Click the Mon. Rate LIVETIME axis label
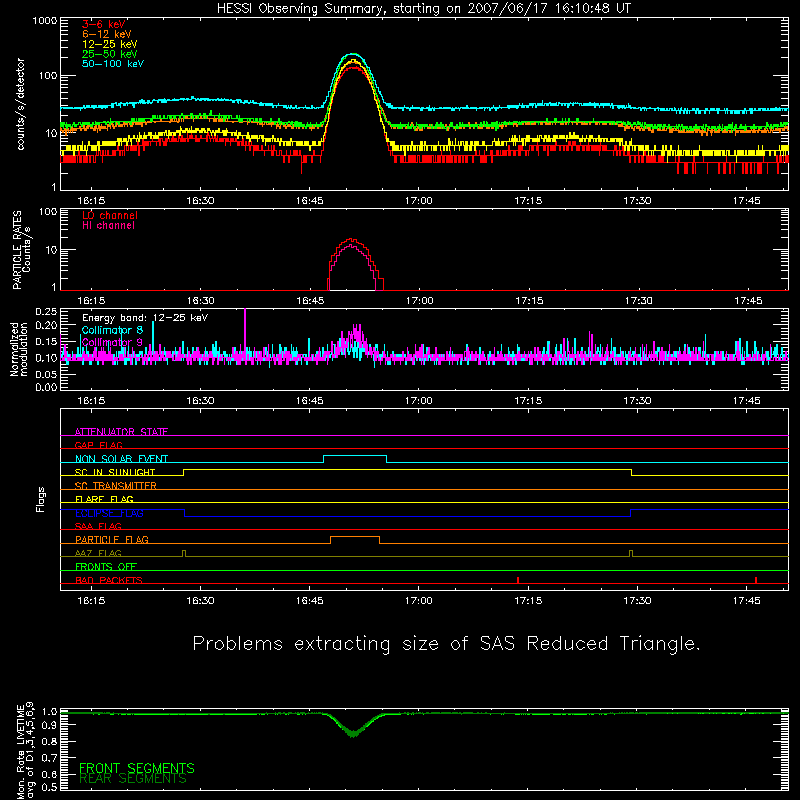This screenshot has width=800, height=800. [x=25, y=751]
